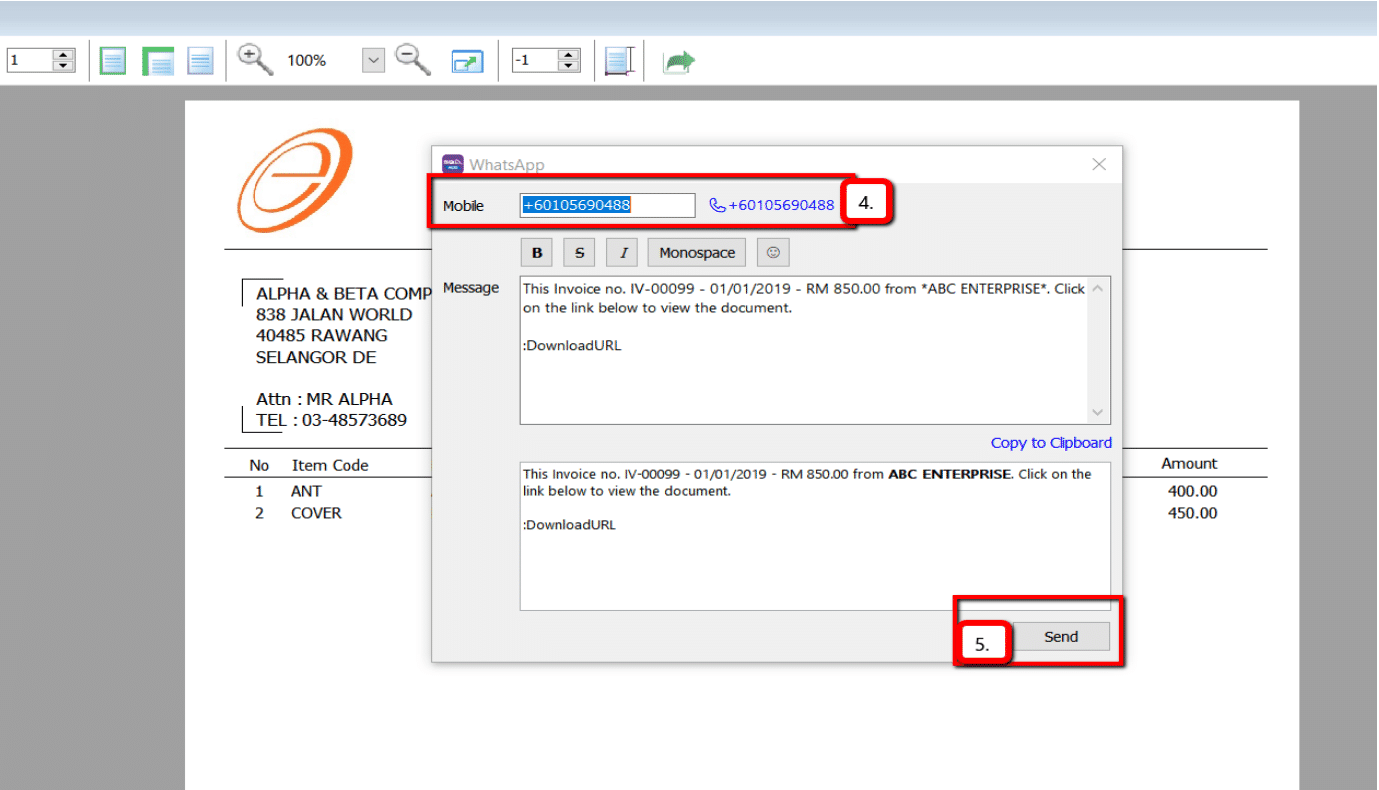Viewport: 1379px width, 790px height.
Task: Click the Copy to Clipboard link
Action: click(1051, 443)
